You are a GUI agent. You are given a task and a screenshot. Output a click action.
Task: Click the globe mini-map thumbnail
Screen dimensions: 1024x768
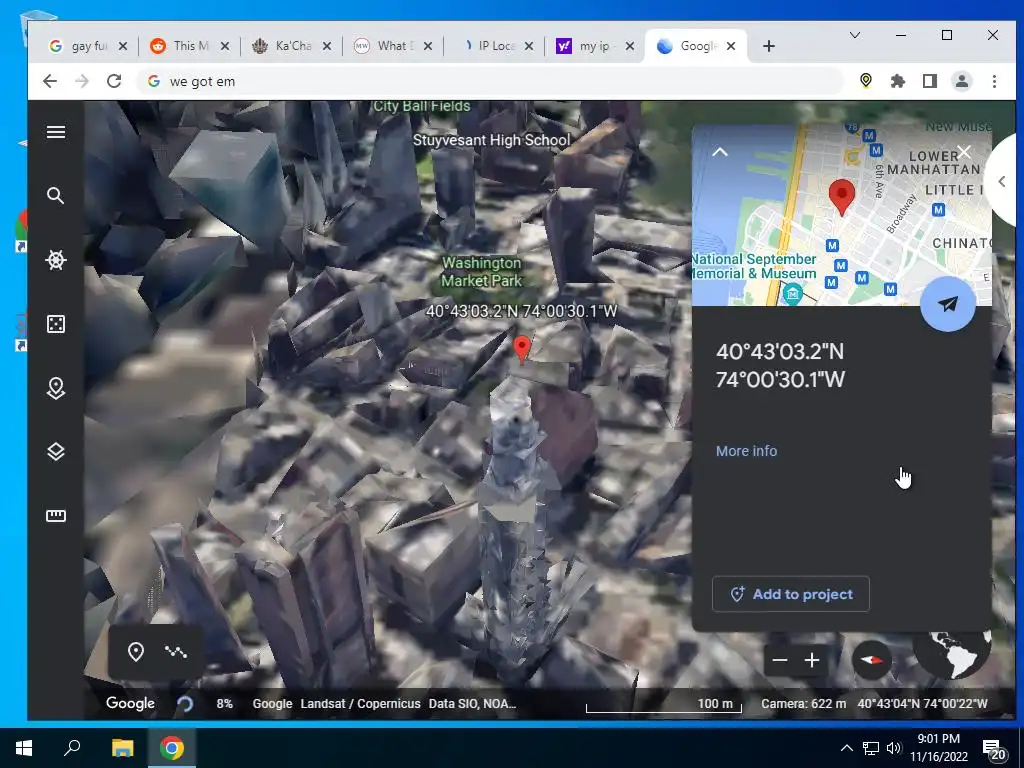pos(952,655)
